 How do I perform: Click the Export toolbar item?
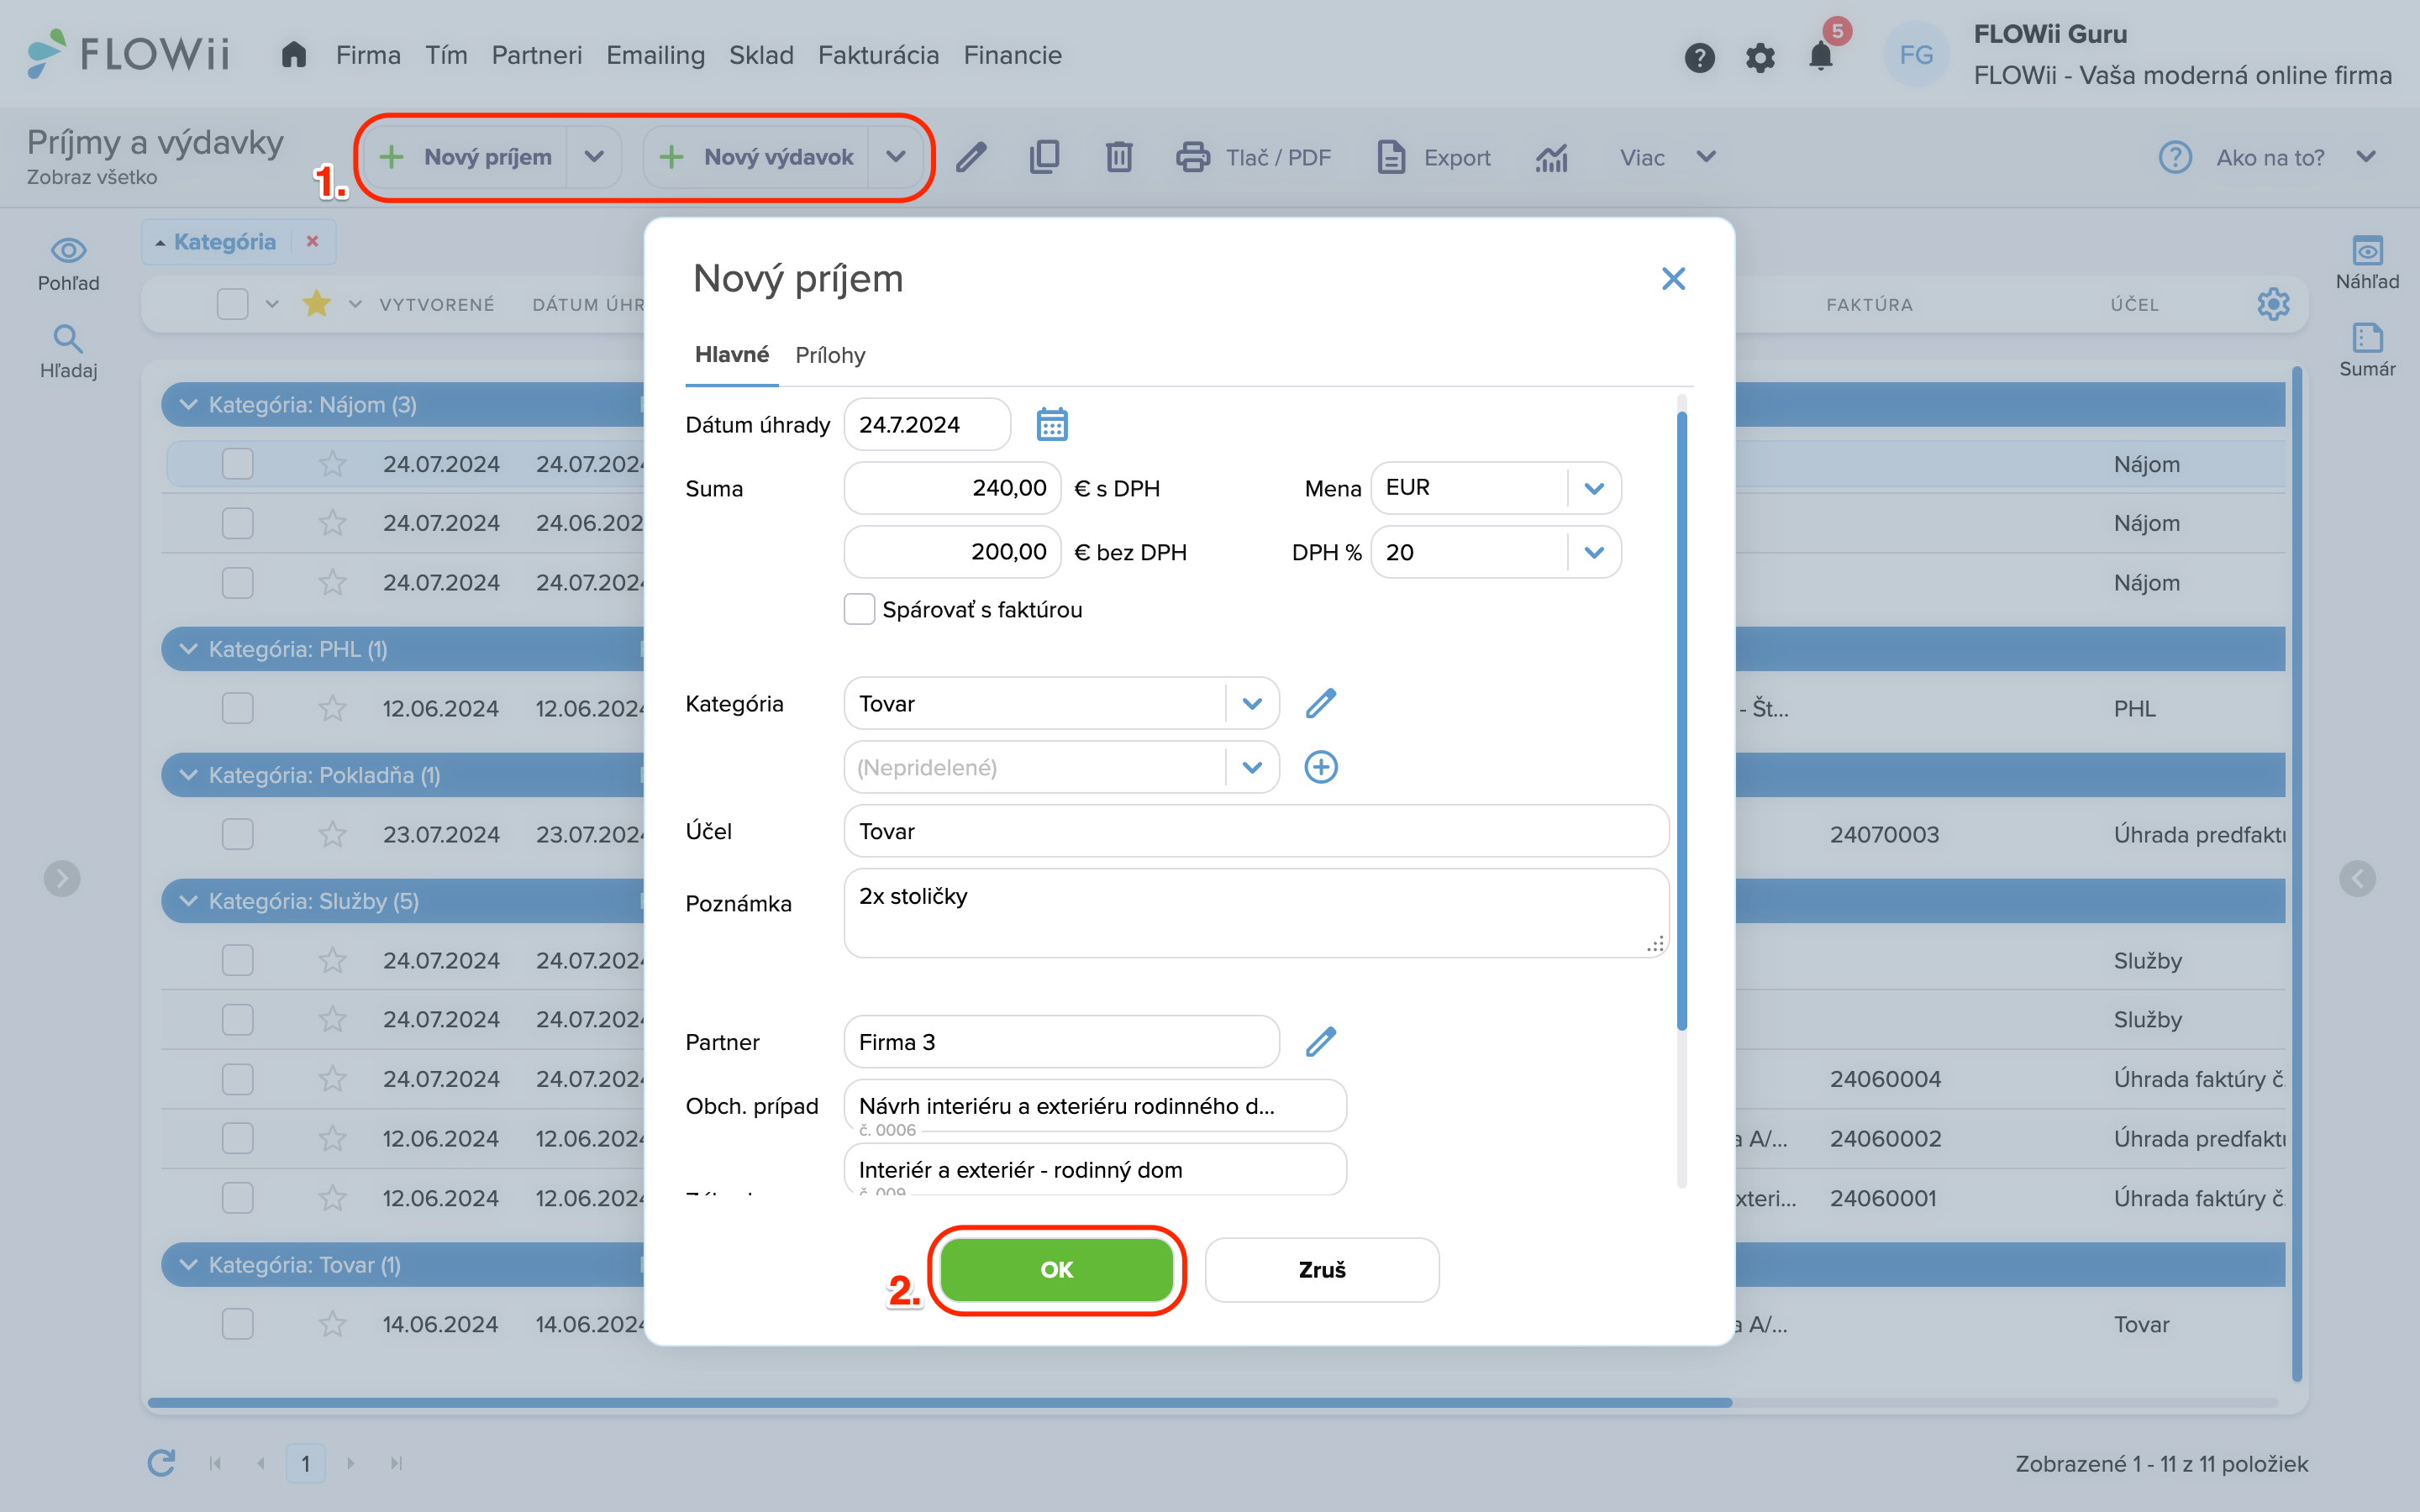tap(1433, 157)
